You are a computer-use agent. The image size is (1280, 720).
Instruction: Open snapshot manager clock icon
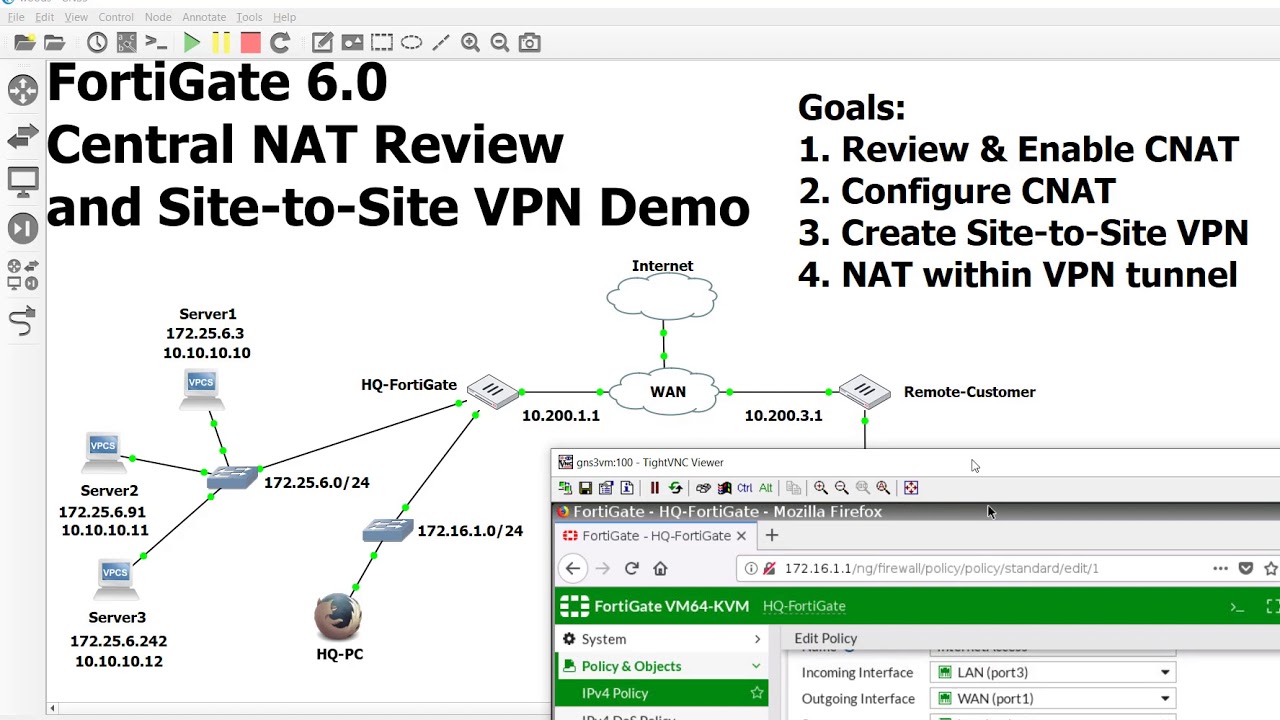click(x=97, y=42)
